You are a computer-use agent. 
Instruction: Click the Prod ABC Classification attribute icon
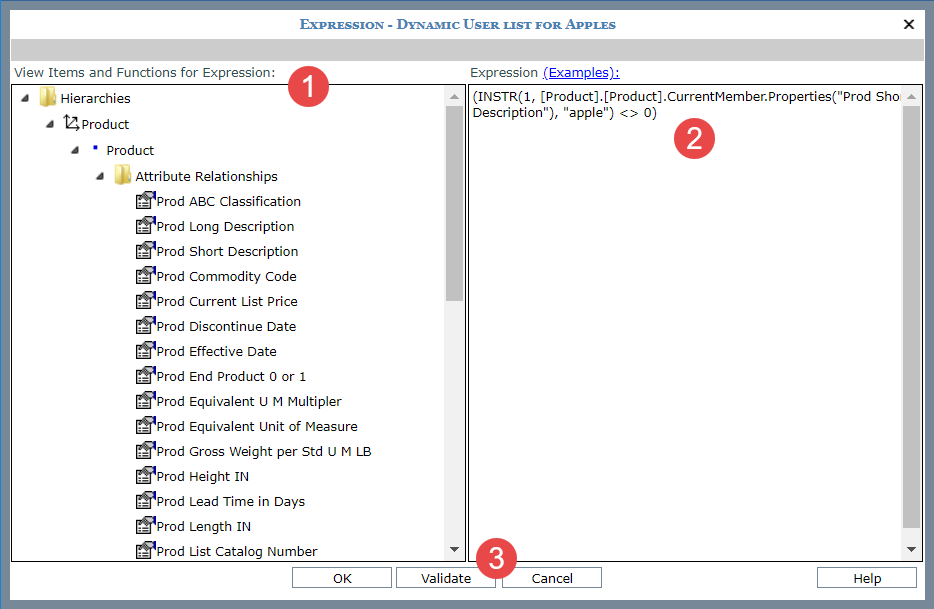tap(144, 201)
